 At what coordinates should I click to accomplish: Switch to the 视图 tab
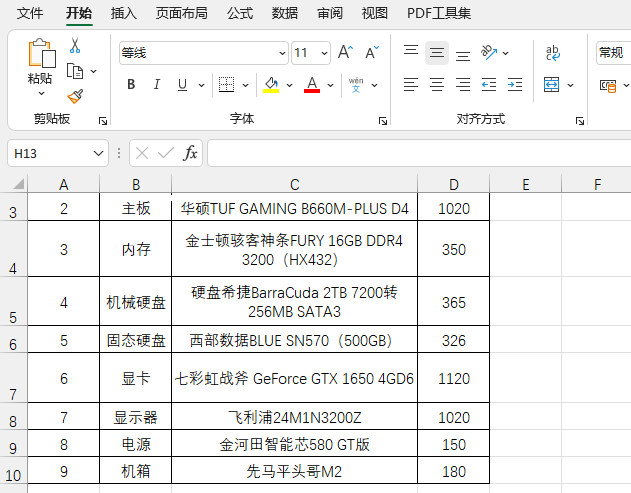click(375, 13)
